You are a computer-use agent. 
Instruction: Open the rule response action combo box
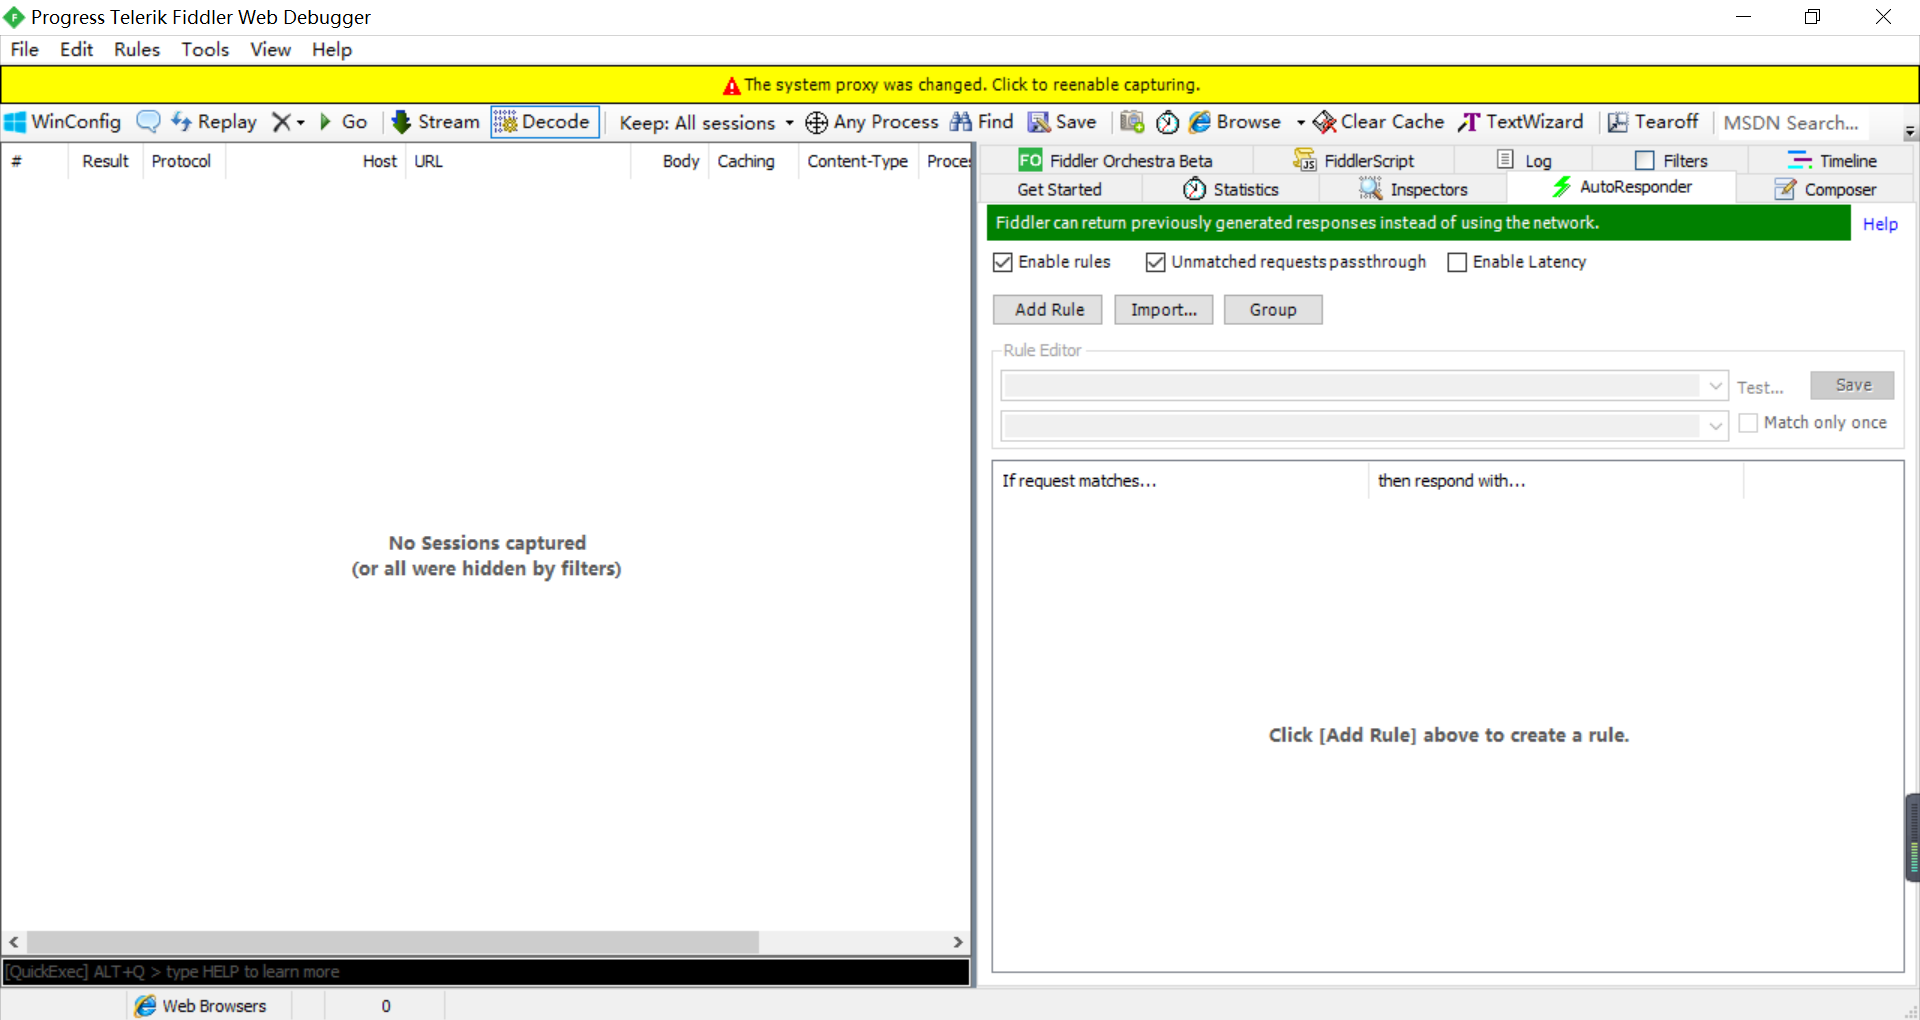pyautogui.click(x=1365, y=425)
